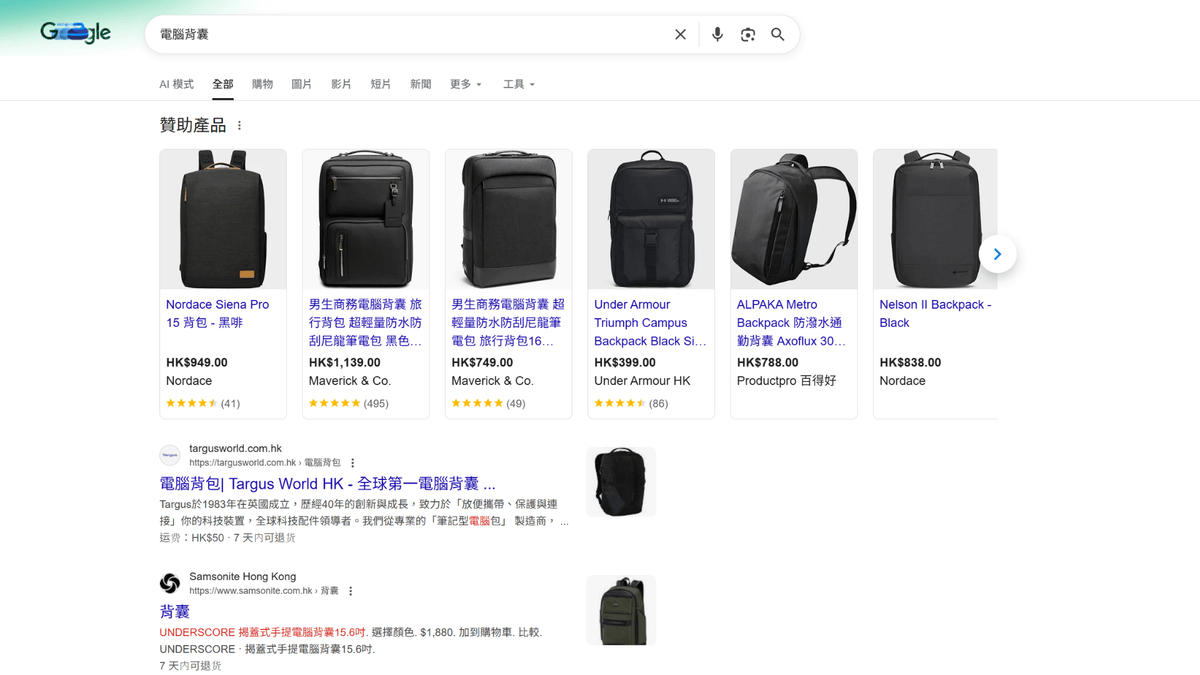
Task: Open the three-dot menu next to 贊助產品
Action: point(239,125)
